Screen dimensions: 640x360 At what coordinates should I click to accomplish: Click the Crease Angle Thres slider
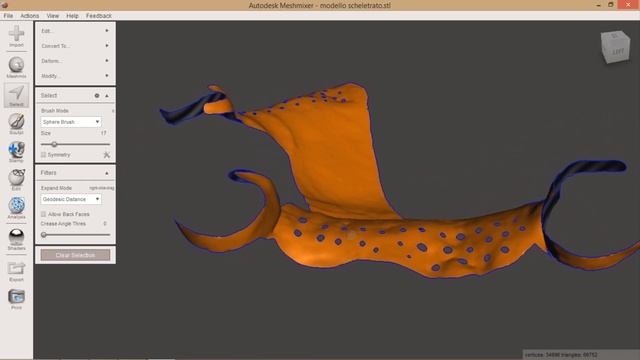pyautogui.click(x=76, y=235)
